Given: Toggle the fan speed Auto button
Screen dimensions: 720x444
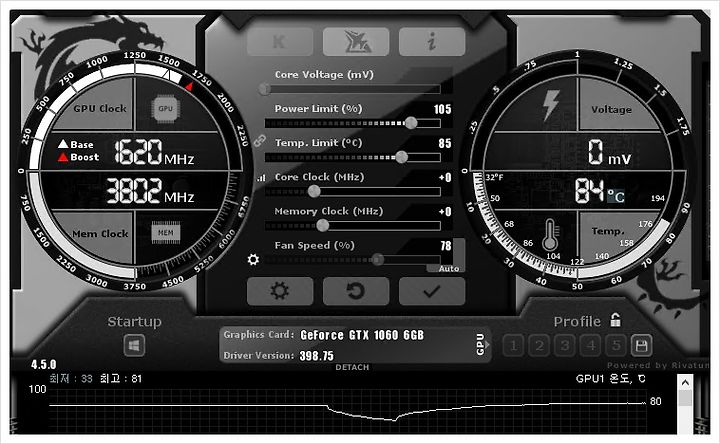Looking at the screenshot, I should coord(449,269).
